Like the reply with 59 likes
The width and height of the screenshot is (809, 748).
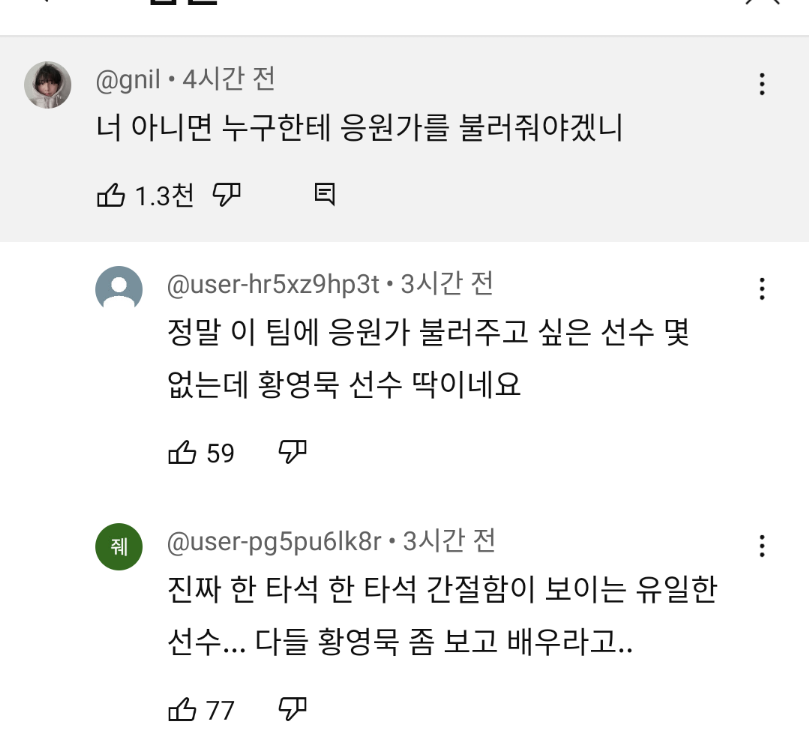[x=182, y=452]
